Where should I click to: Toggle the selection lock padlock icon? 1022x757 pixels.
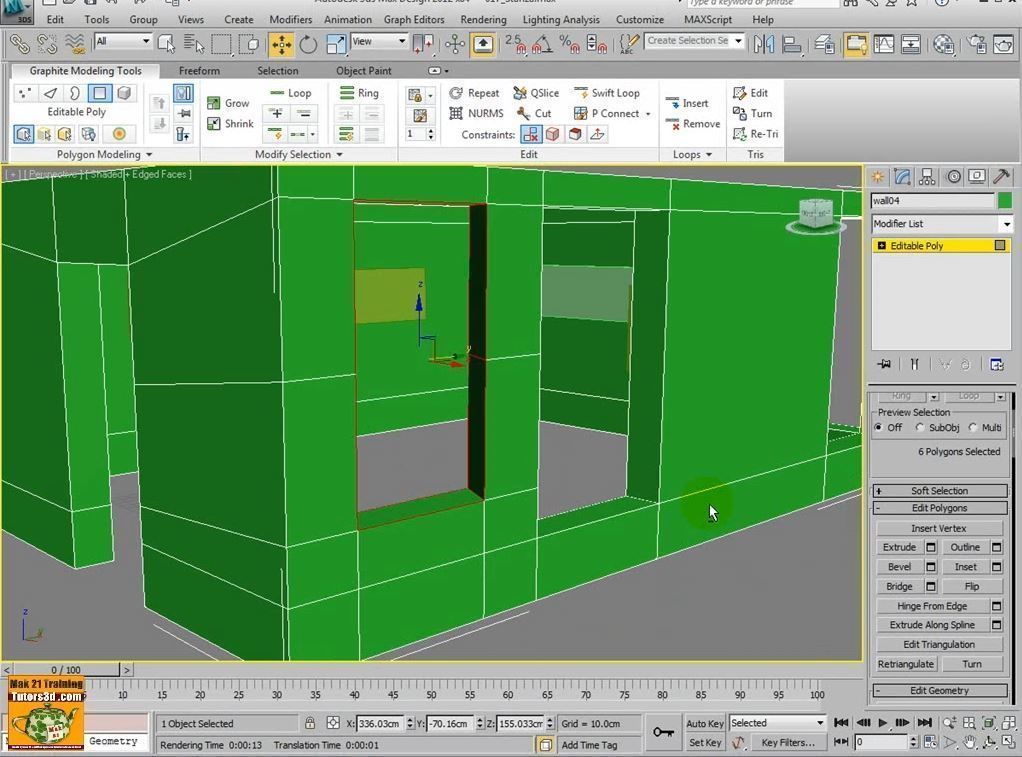pos(310,723)
